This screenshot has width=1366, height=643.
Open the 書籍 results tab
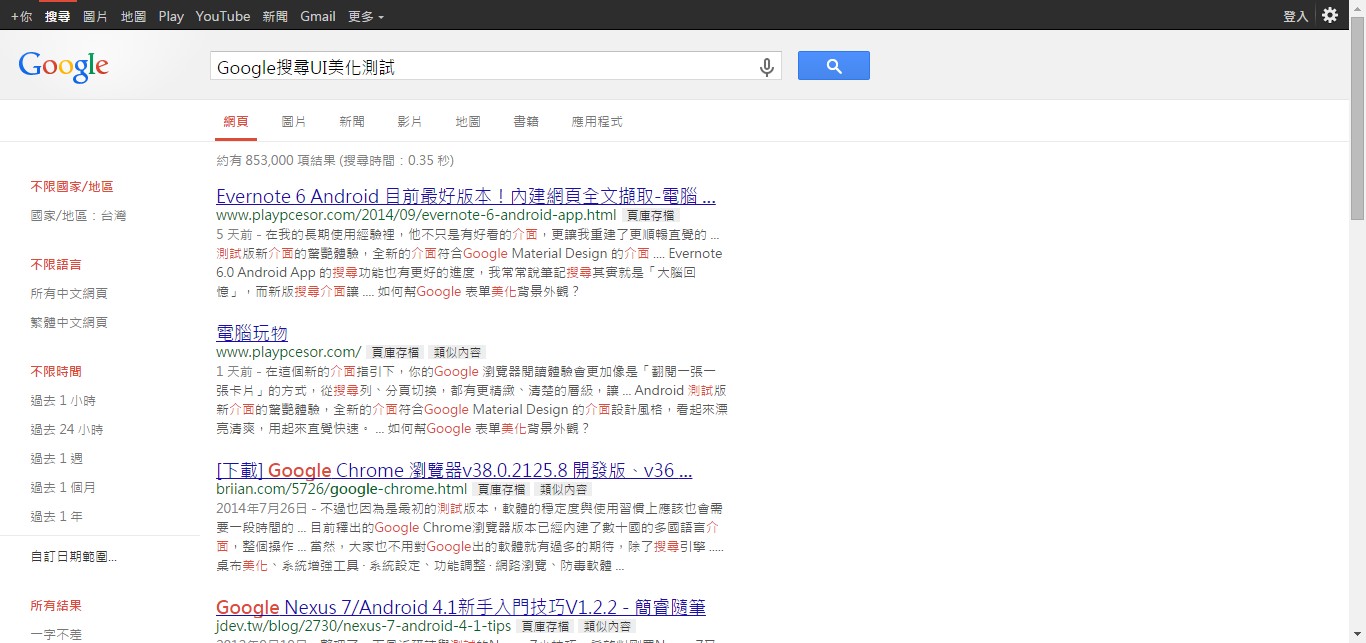coord(526,121)
